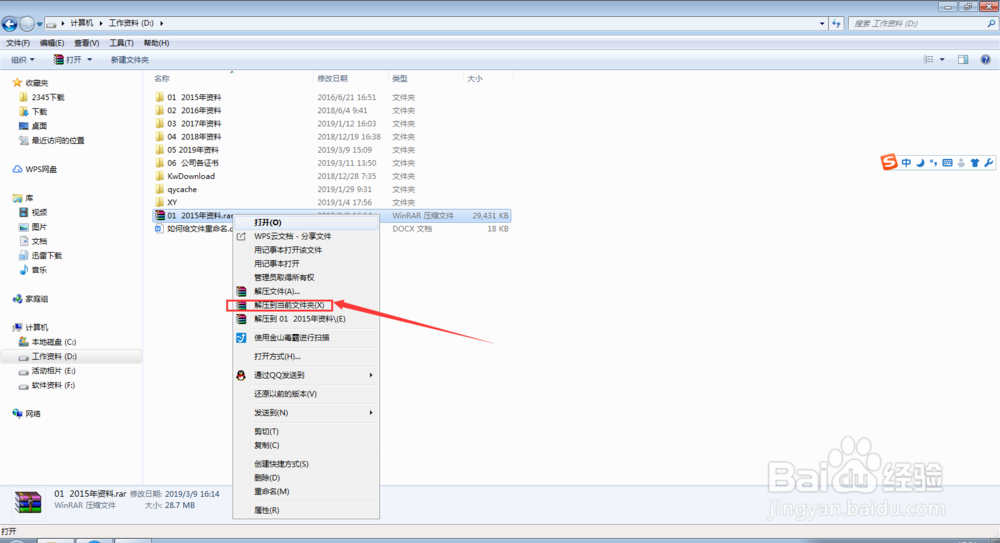Click the QQ penguin icon in context menu
Screen dimensions: 1000x543
[x=241, y=375]
